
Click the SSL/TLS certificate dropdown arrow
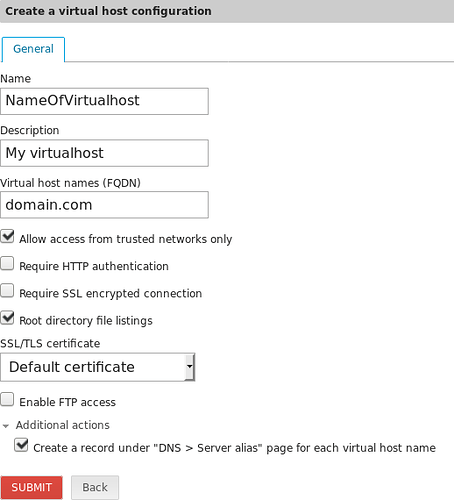pyautogui.click(x=189, y=367)
